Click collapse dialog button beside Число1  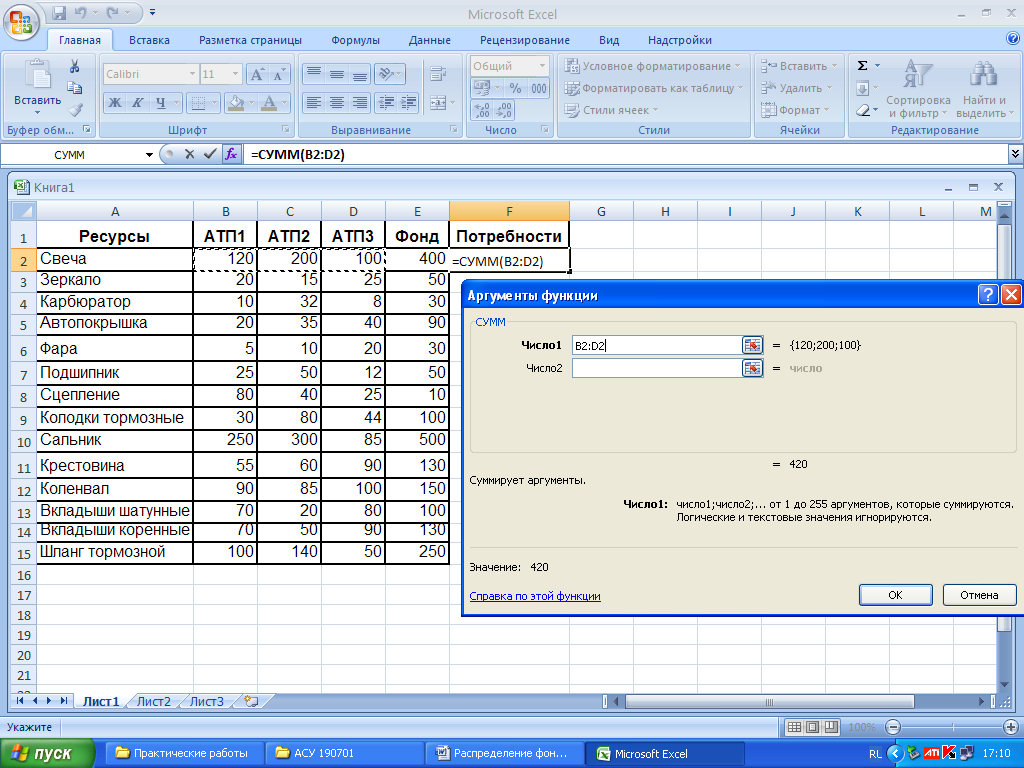coord(752,345)
